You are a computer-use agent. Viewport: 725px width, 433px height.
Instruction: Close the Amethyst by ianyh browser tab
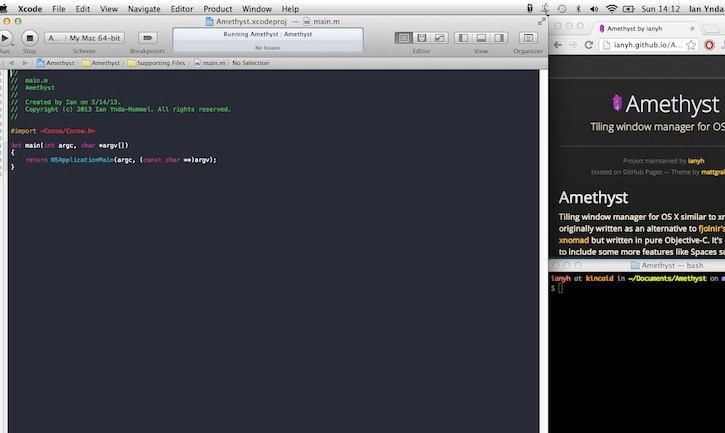[x=692, y=28]
